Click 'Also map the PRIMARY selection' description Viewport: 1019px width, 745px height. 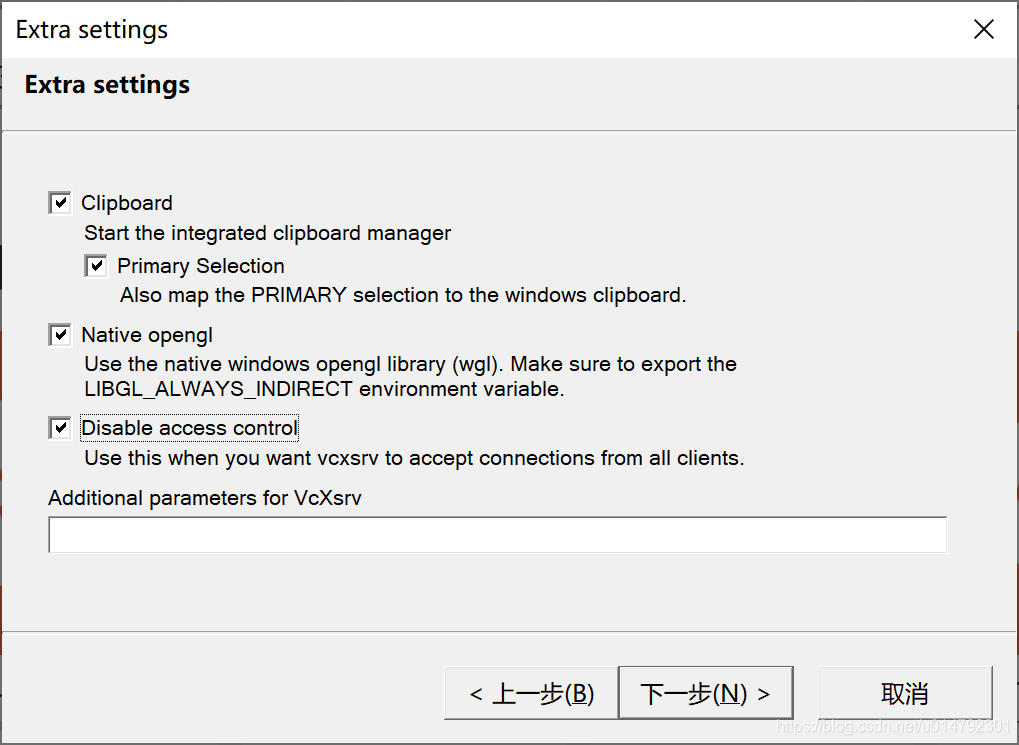pyautogui.click(x=403, y=295)
